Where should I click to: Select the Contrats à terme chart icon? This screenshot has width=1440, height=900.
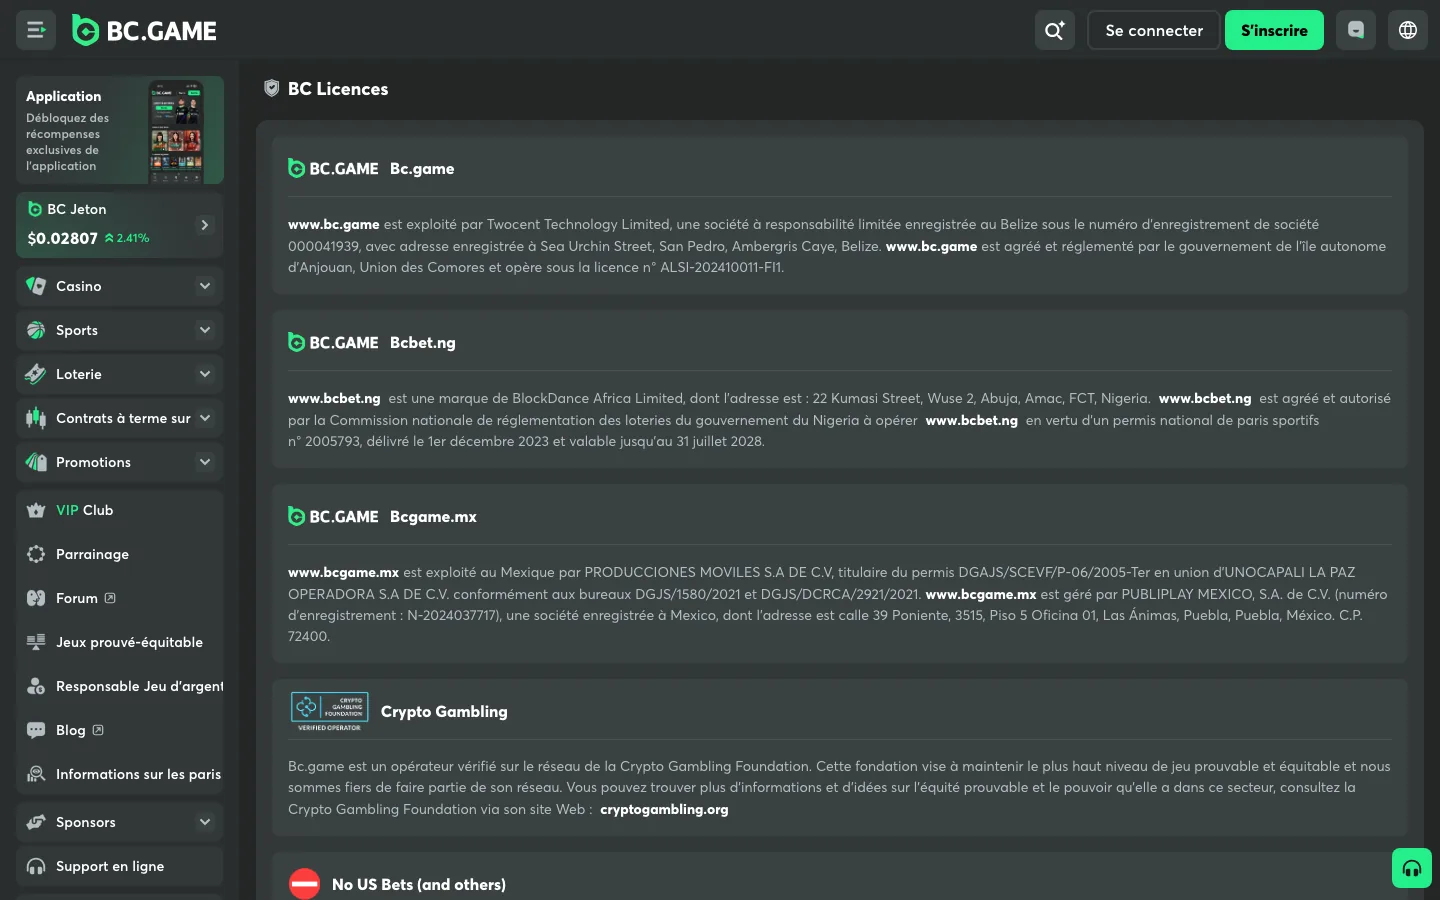[x=36, y=418]
